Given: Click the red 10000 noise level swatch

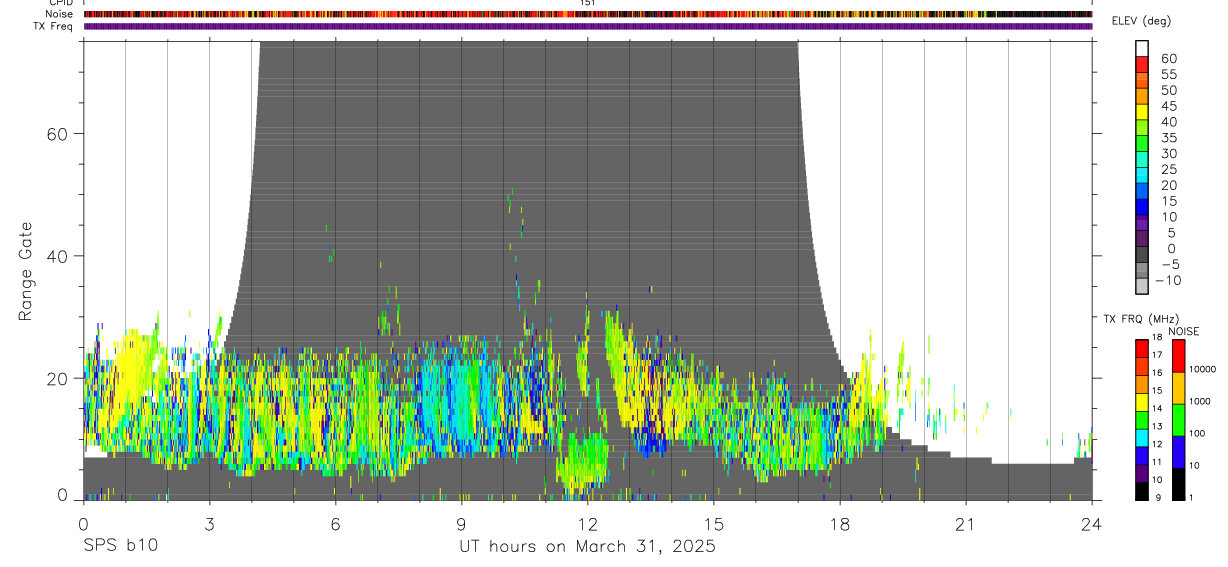Looking at the screenshot, I should 1178,356.
